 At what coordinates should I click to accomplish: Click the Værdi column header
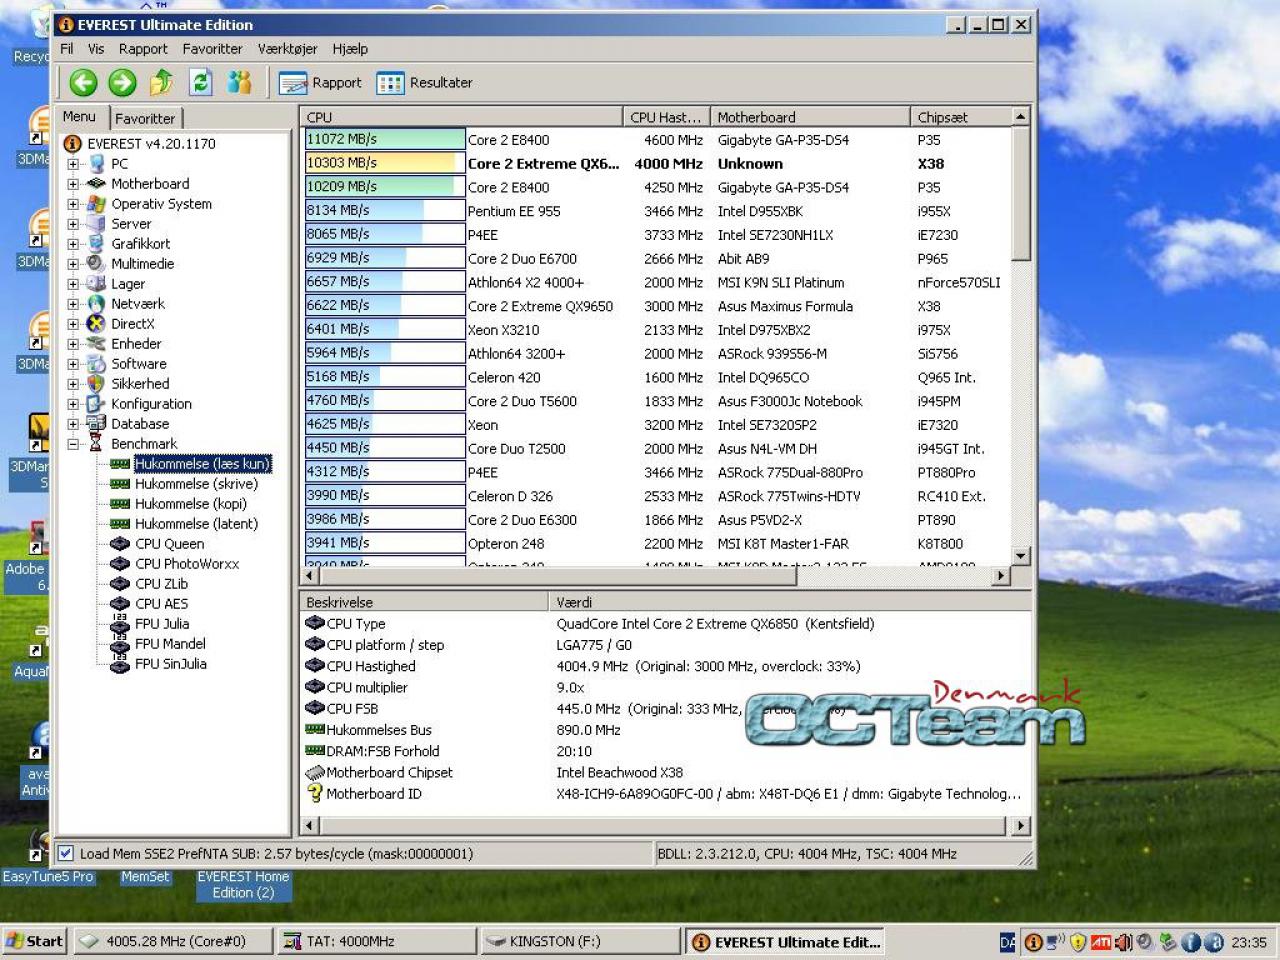click(790, 603)
